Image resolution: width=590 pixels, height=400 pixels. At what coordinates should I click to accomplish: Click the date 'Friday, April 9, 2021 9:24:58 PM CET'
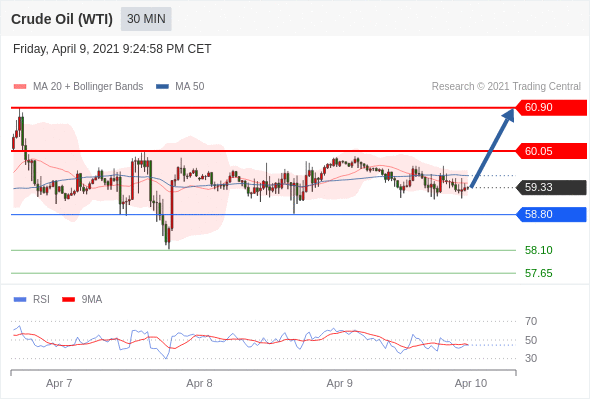[112, 49]
